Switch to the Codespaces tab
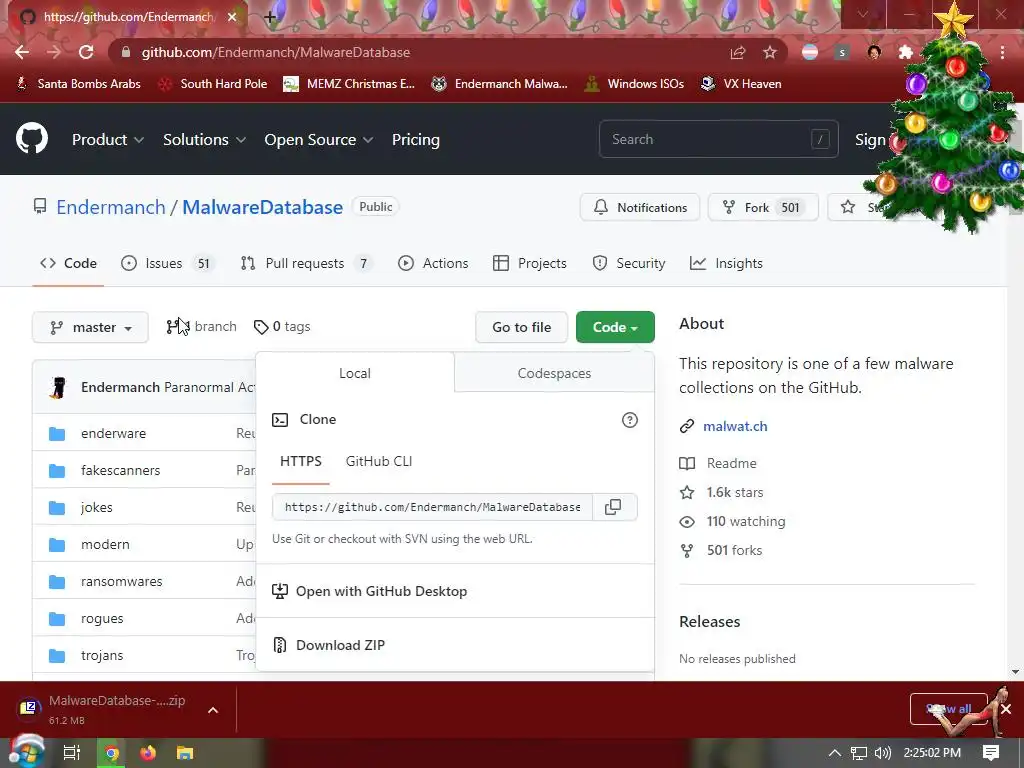This screenshot has height=768, width=1024. click(554, 373)
